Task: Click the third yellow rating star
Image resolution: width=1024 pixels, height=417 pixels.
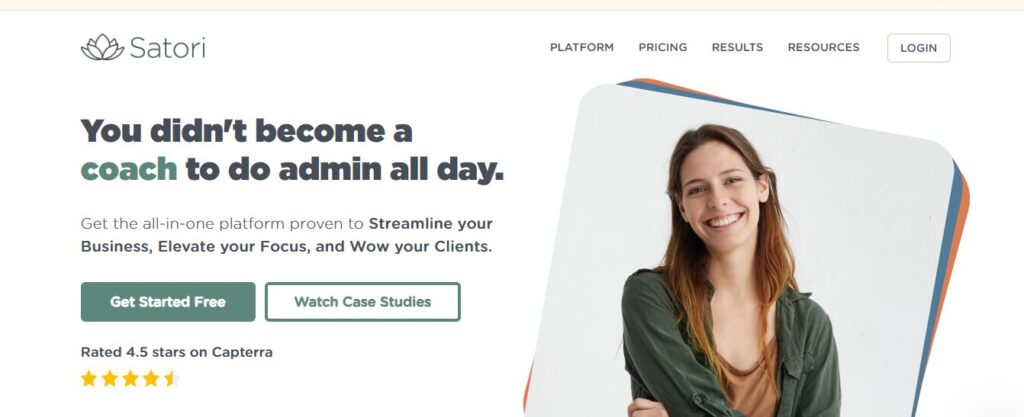Action: tap(131, 378)
